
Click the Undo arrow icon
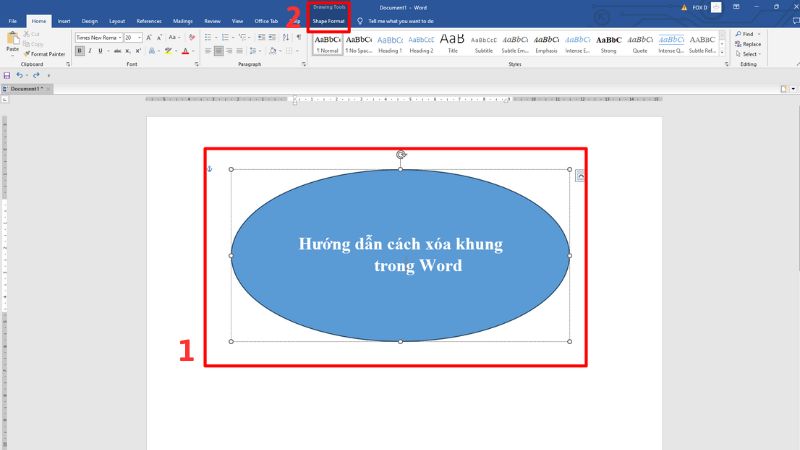coord(20,75)
